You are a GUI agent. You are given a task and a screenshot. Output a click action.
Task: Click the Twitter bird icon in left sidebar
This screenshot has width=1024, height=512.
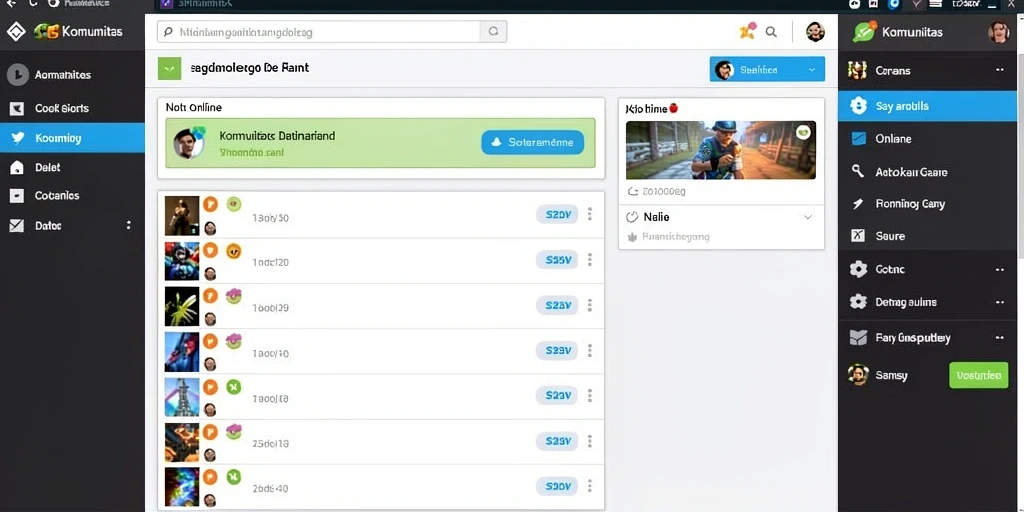[x=18, y=138]
